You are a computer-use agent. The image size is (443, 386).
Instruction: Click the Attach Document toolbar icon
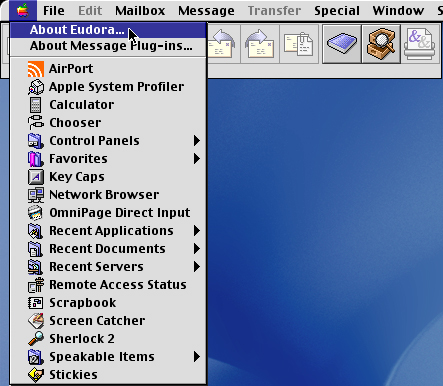pos(299,44)
